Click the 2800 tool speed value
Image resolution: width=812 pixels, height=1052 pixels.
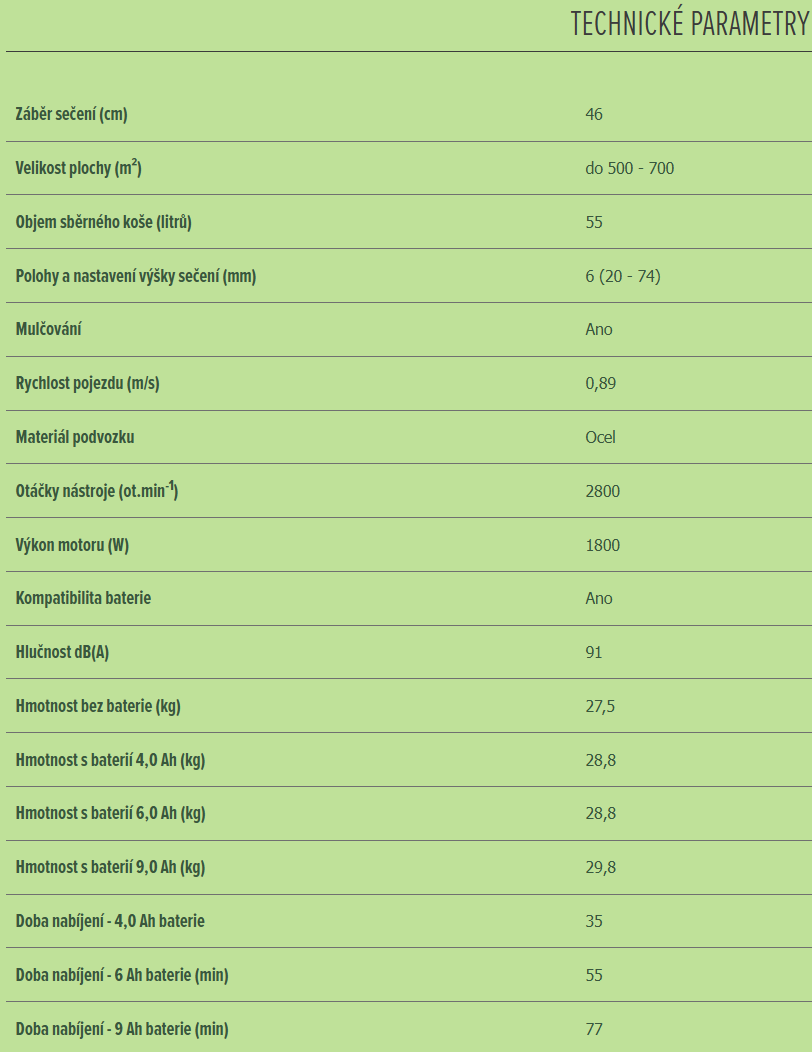click(x=602, y=491)
